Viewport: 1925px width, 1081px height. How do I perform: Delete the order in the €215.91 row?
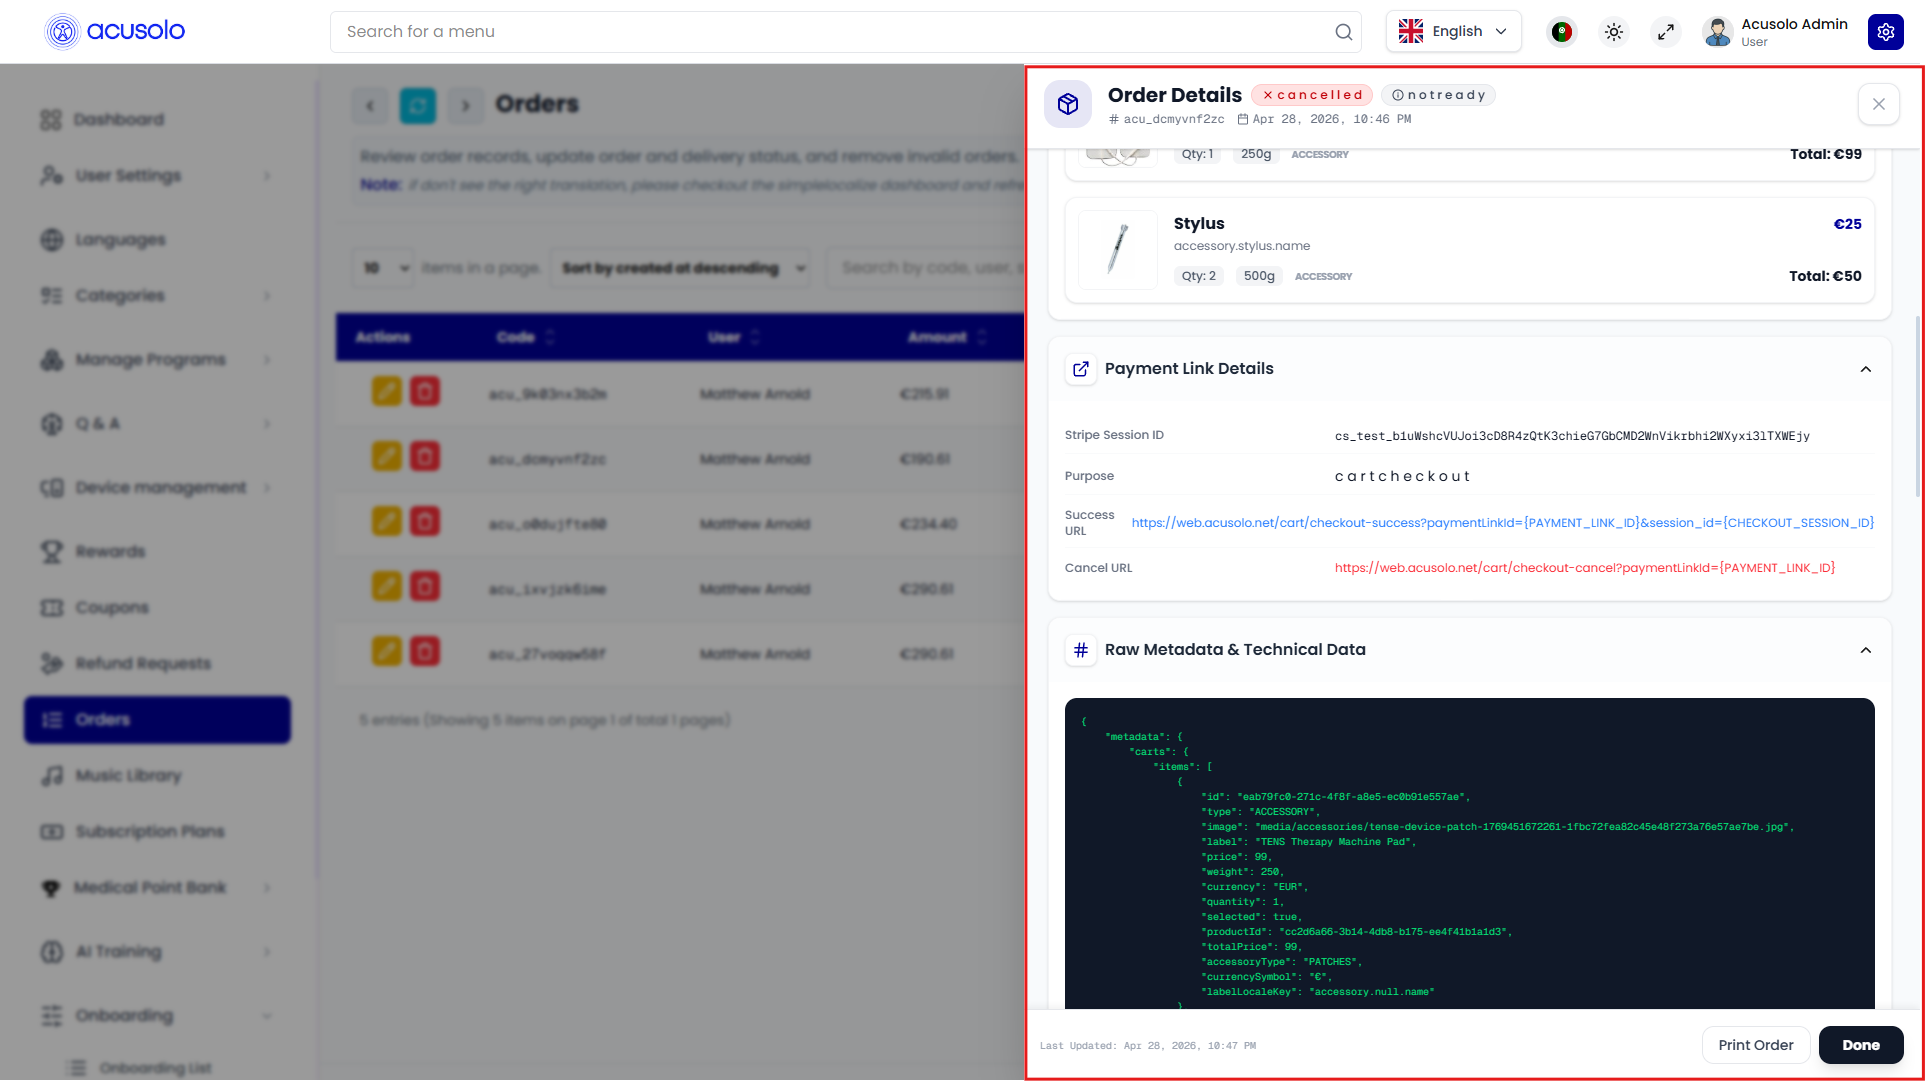[425, 391]
